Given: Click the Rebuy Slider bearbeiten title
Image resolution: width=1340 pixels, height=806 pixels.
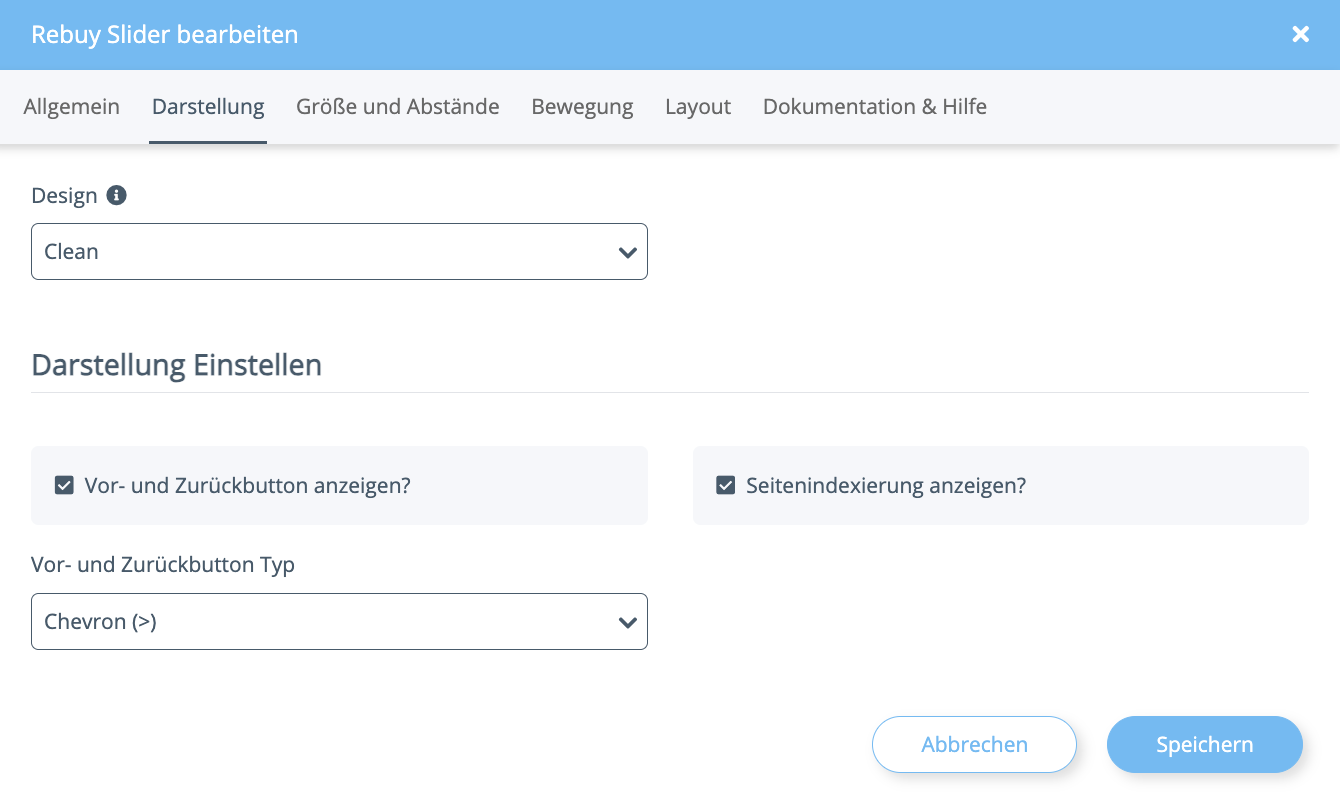Looking at the screenshot, I should [165, 35].
